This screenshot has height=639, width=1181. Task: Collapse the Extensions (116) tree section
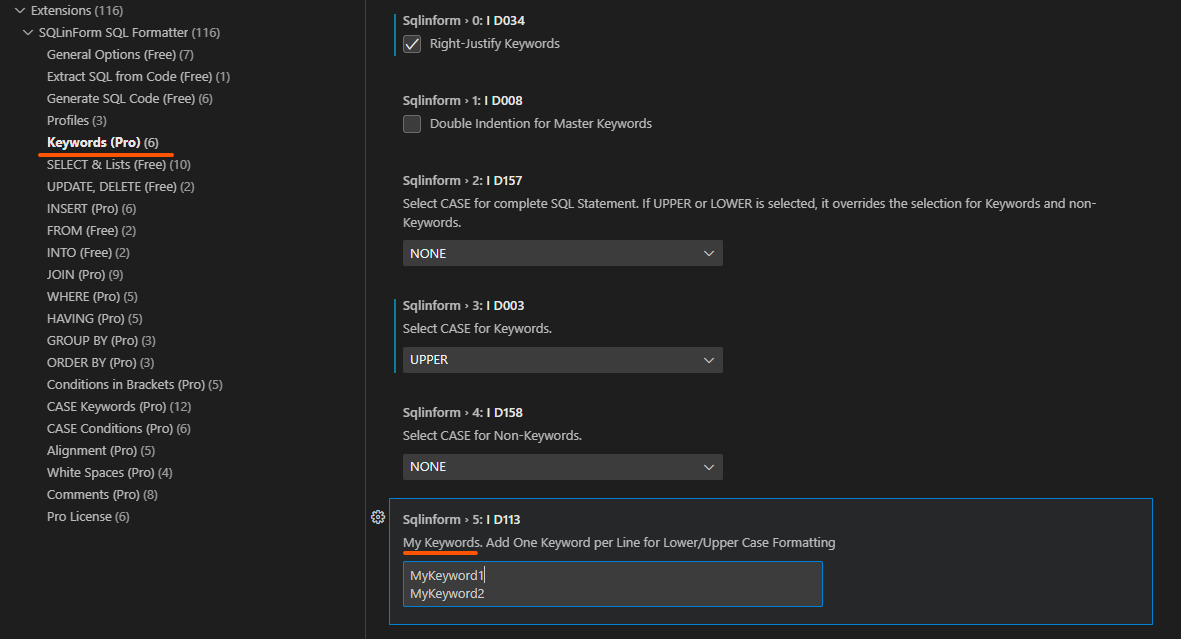click(20, 11)
